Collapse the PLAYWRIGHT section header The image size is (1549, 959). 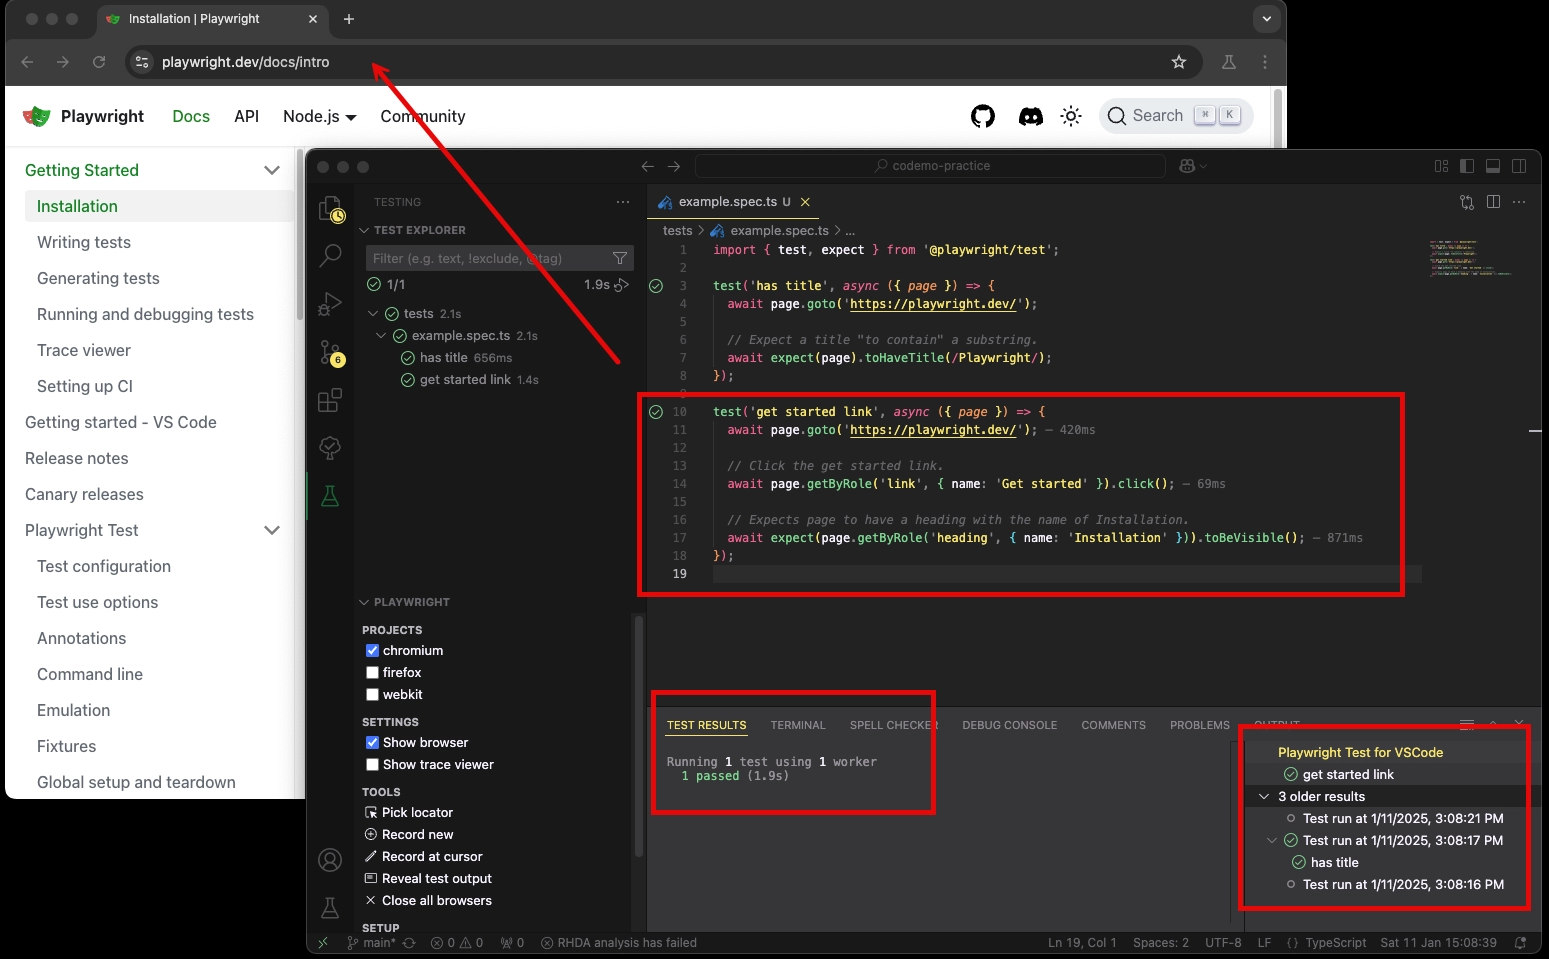(x=364, y=602)
